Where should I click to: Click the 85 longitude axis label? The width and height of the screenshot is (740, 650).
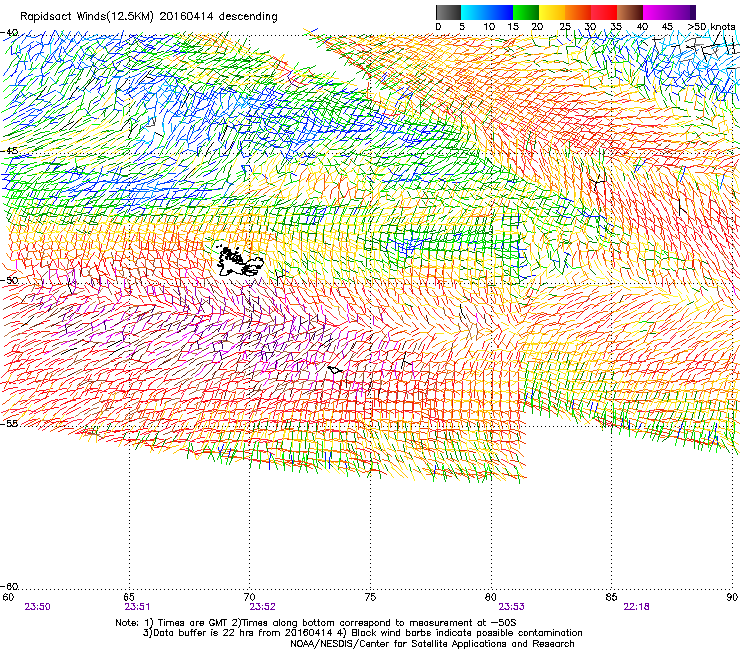pos(611,597)
